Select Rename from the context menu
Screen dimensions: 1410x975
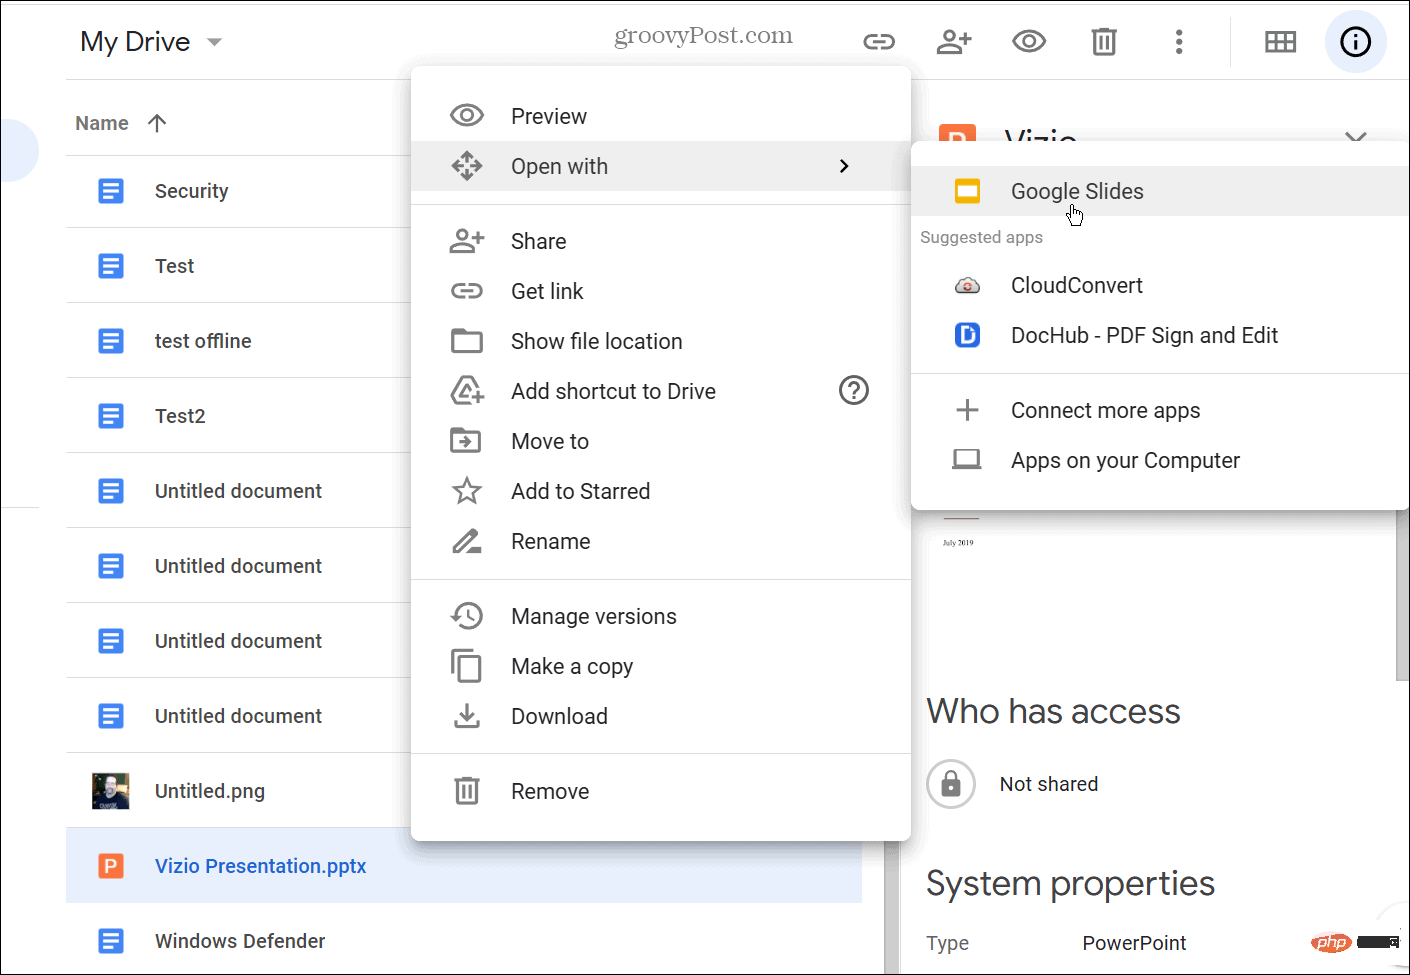[x=661, y=541]
